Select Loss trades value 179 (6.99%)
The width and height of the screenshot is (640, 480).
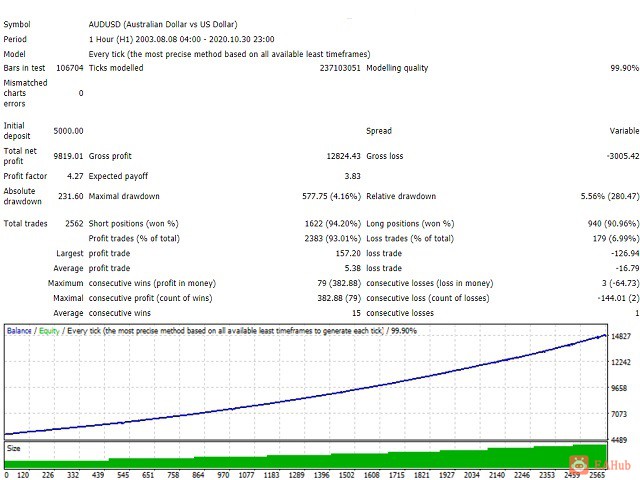click(616, 238)
